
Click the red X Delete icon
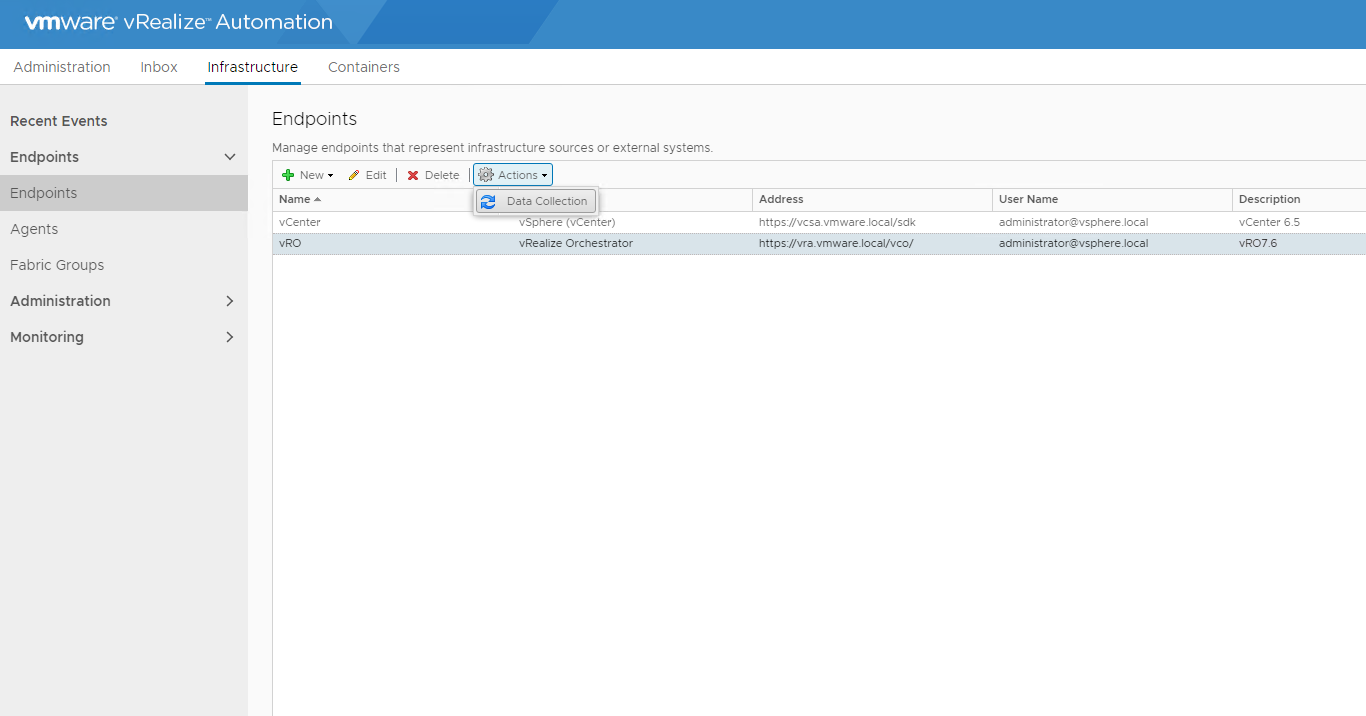pos(413,175)
